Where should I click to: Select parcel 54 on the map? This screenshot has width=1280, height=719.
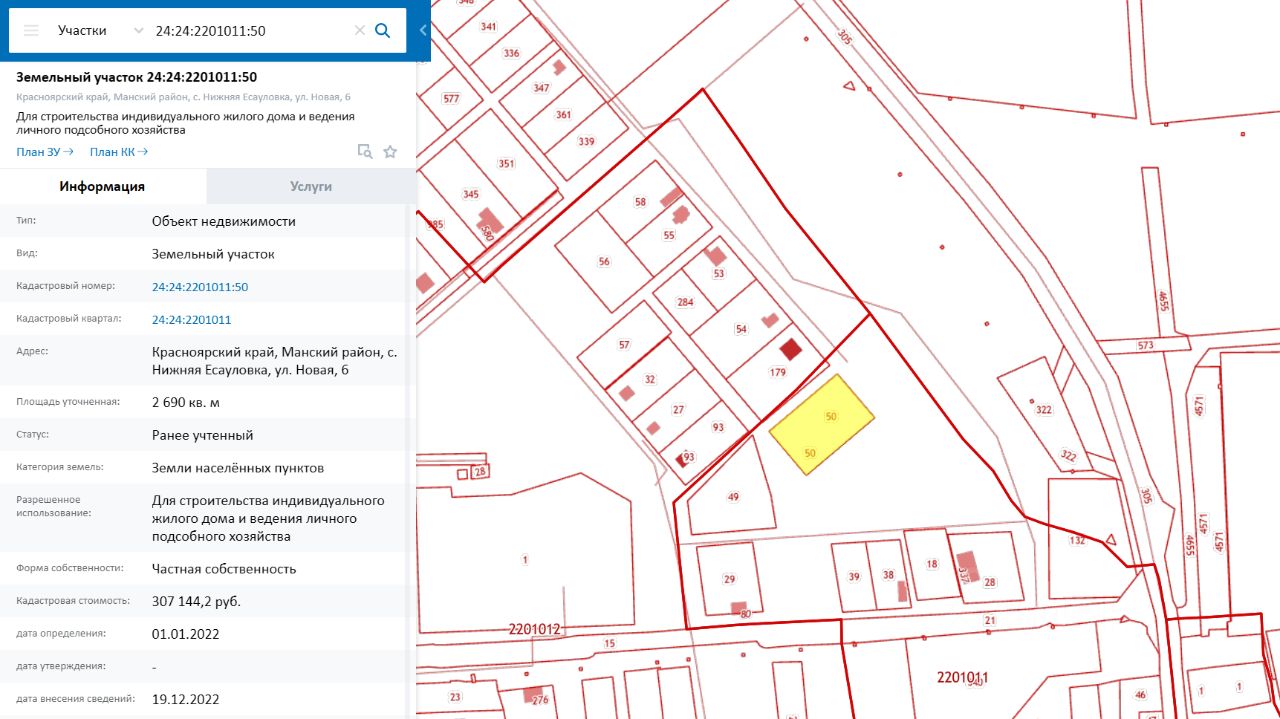pos(741,329)
